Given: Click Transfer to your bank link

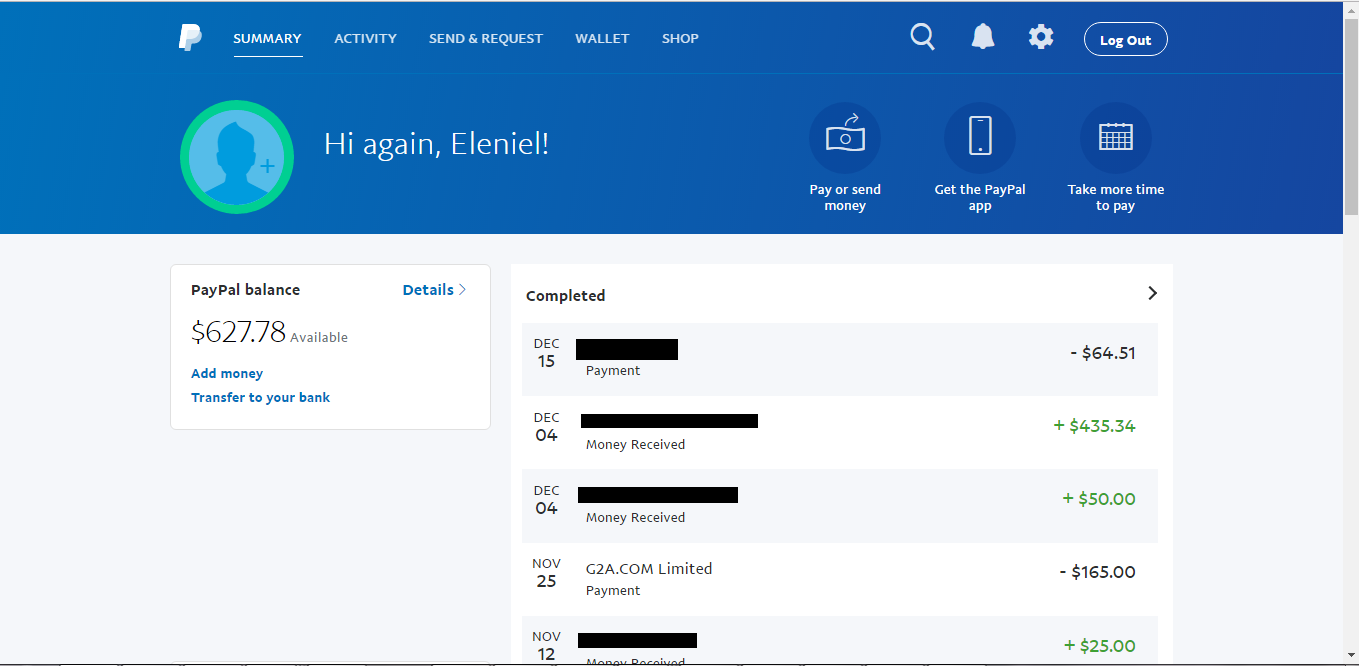Looking at the screenshot, I should [x=260, y=397].
